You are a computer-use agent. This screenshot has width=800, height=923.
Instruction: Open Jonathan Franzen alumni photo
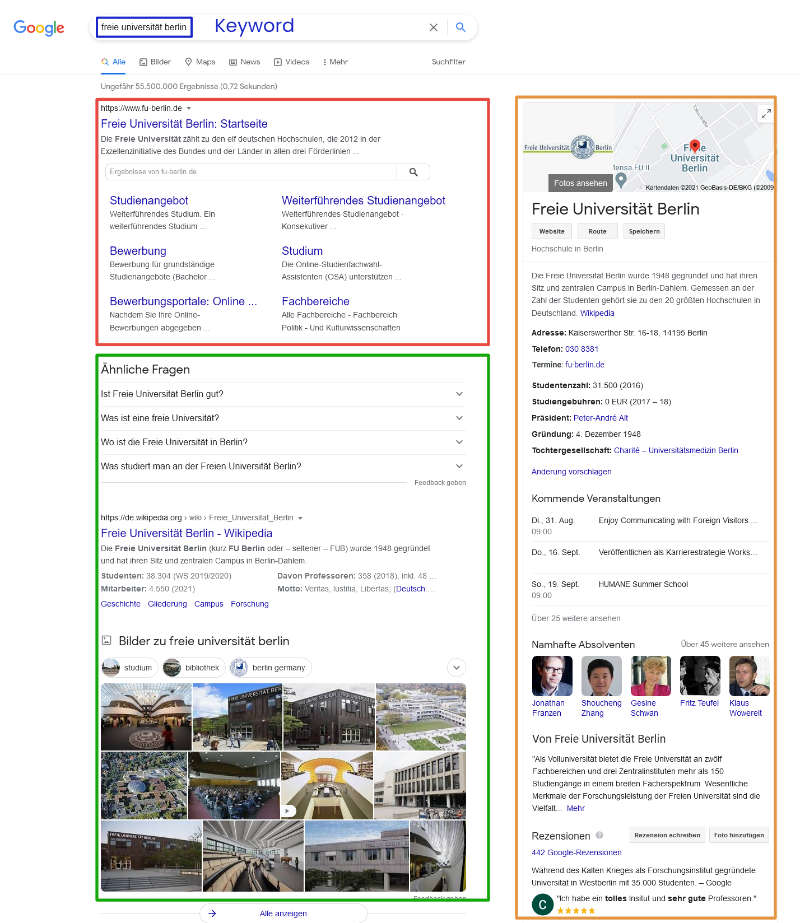[552, 676]
